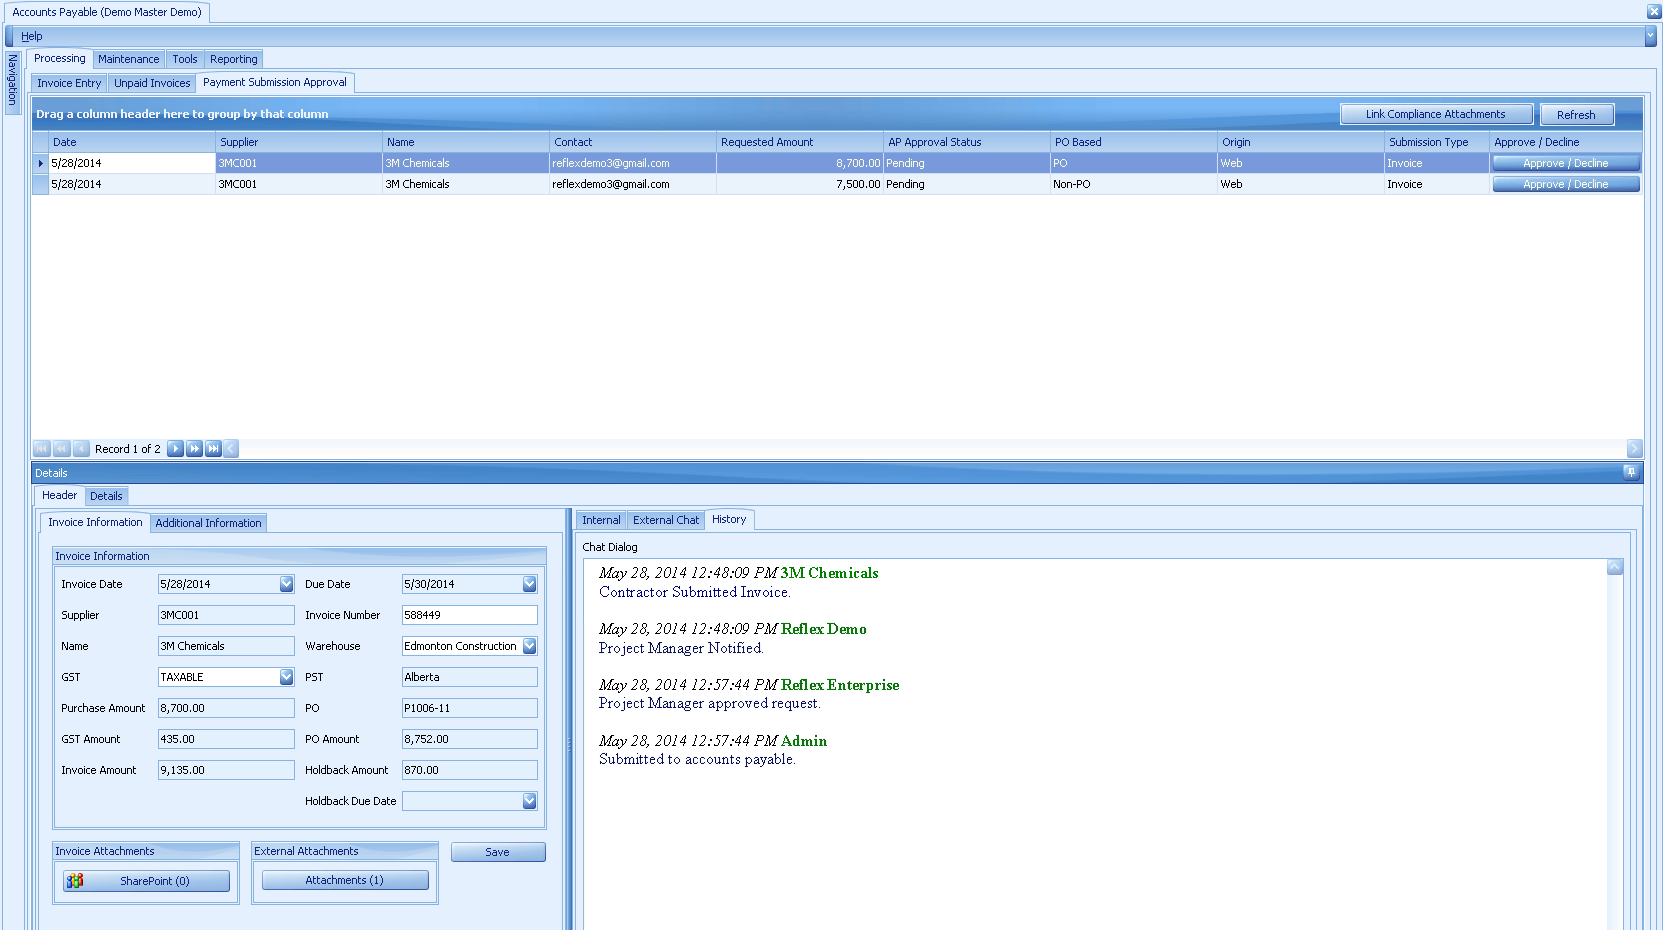This screenshot has height=930, width=1663.
Task: Open the GST taxable dropdown
Action: [x=286, y=677]
